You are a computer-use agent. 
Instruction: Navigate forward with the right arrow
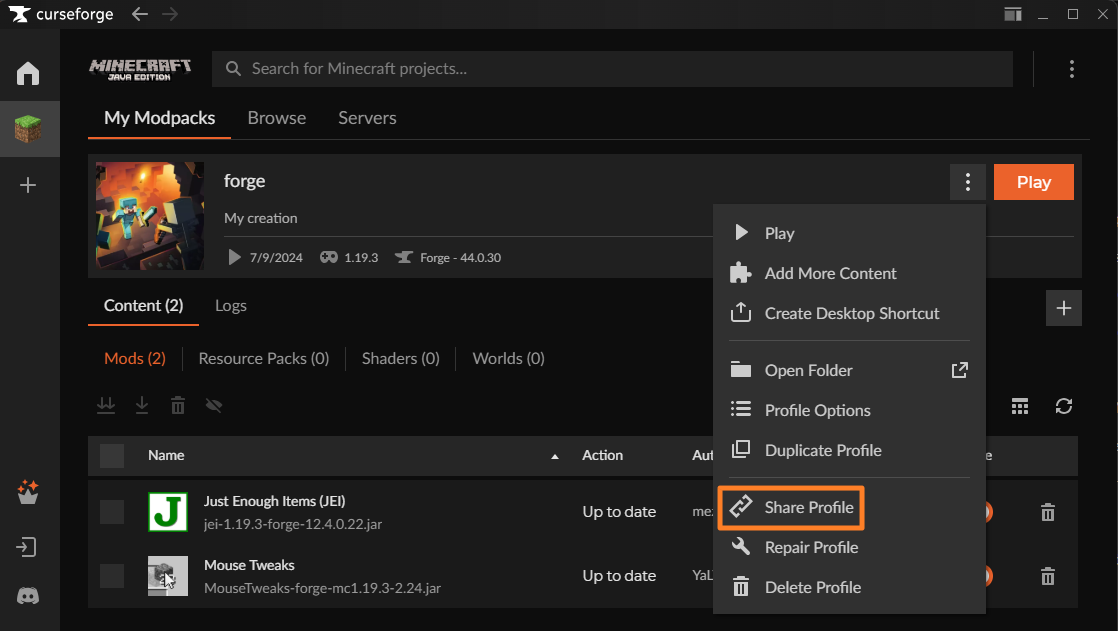170,14
